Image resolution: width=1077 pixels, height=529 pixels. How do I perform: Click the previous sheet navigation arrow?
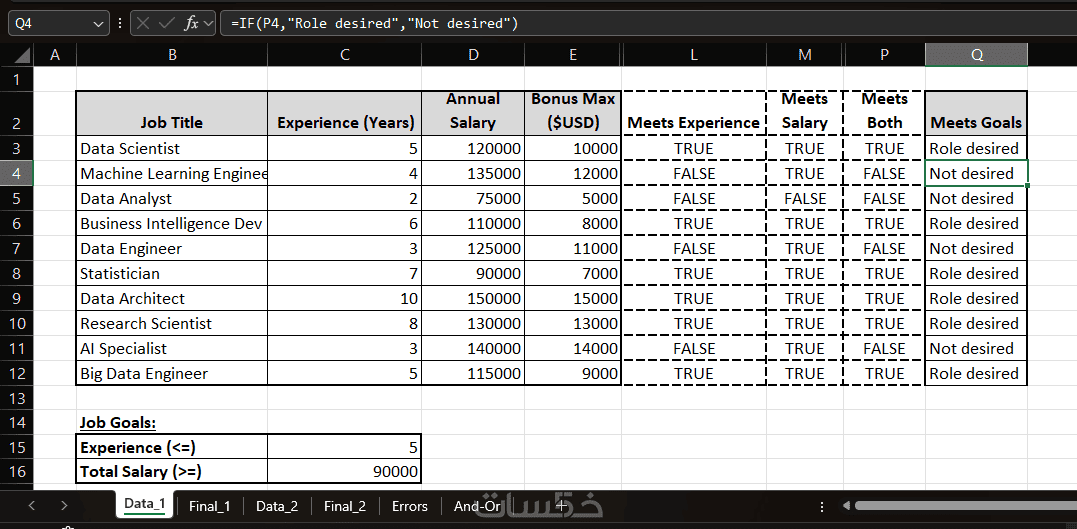click(32, 506)
